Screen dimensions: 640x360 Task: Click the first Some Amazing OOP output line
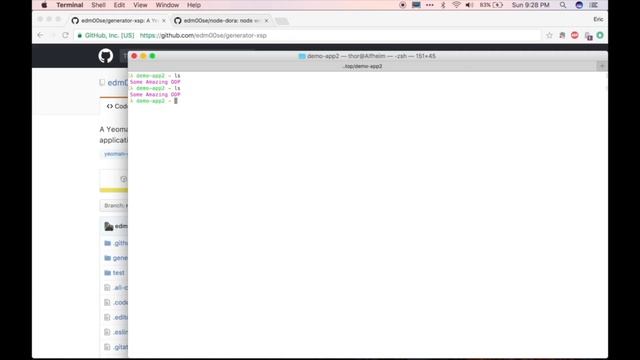155,82
